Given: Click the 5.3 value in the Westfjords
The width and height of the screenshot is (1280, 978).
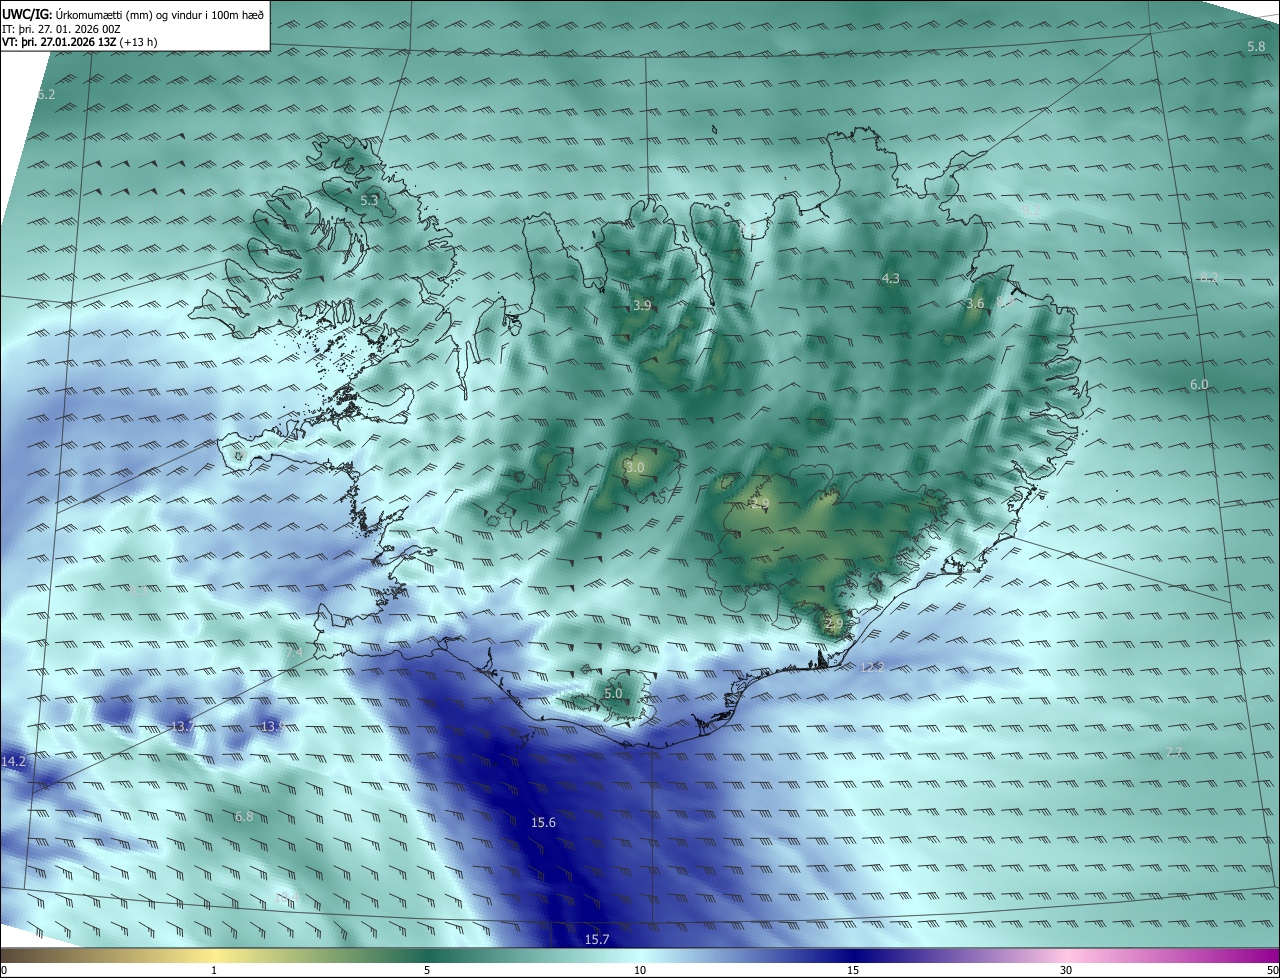Looking at the screenshot, I should pyautogui.click(x=369, y=200).
